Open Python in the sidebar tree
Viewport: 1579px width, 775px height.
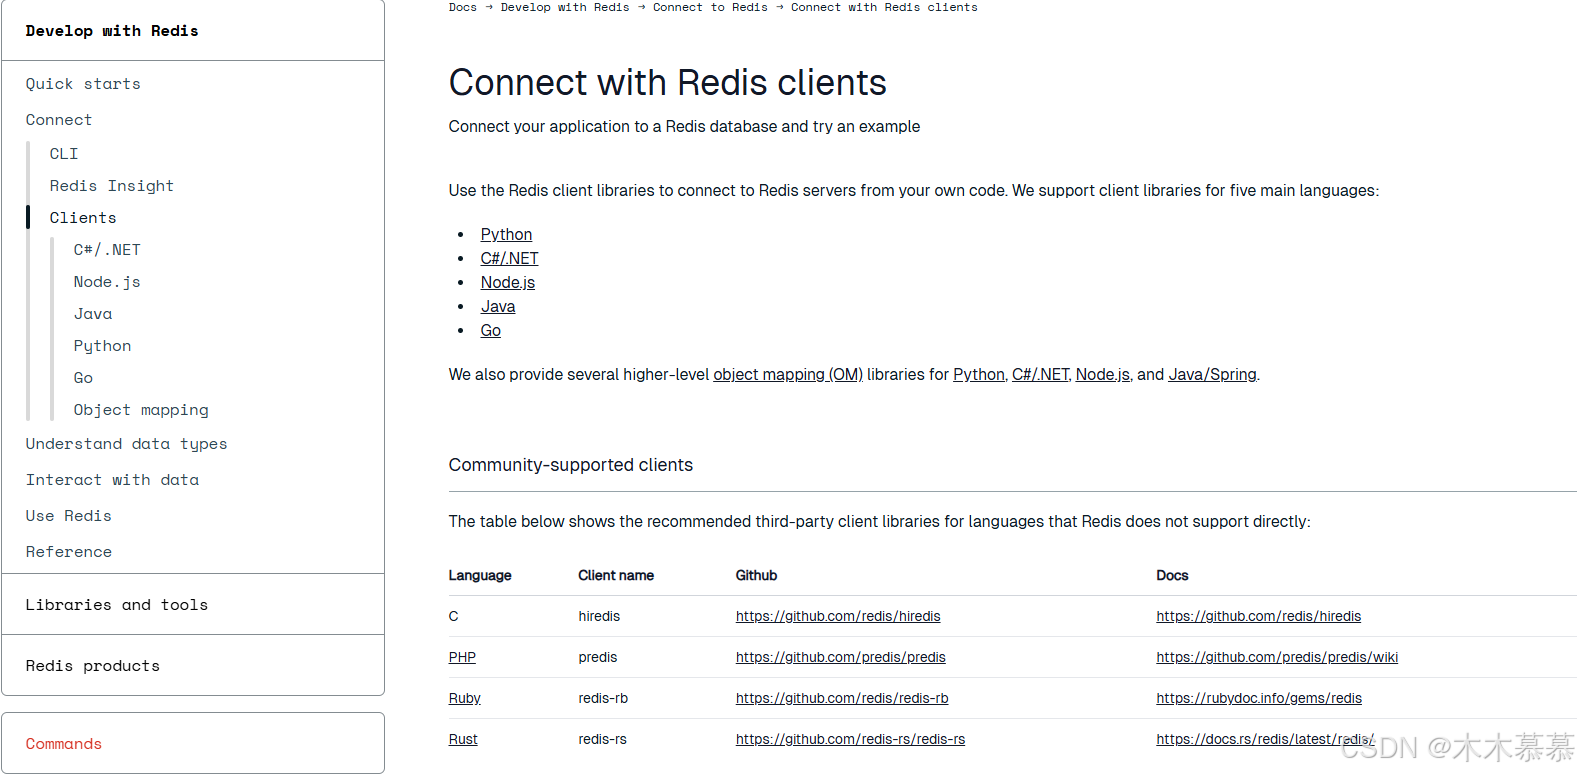102,346
